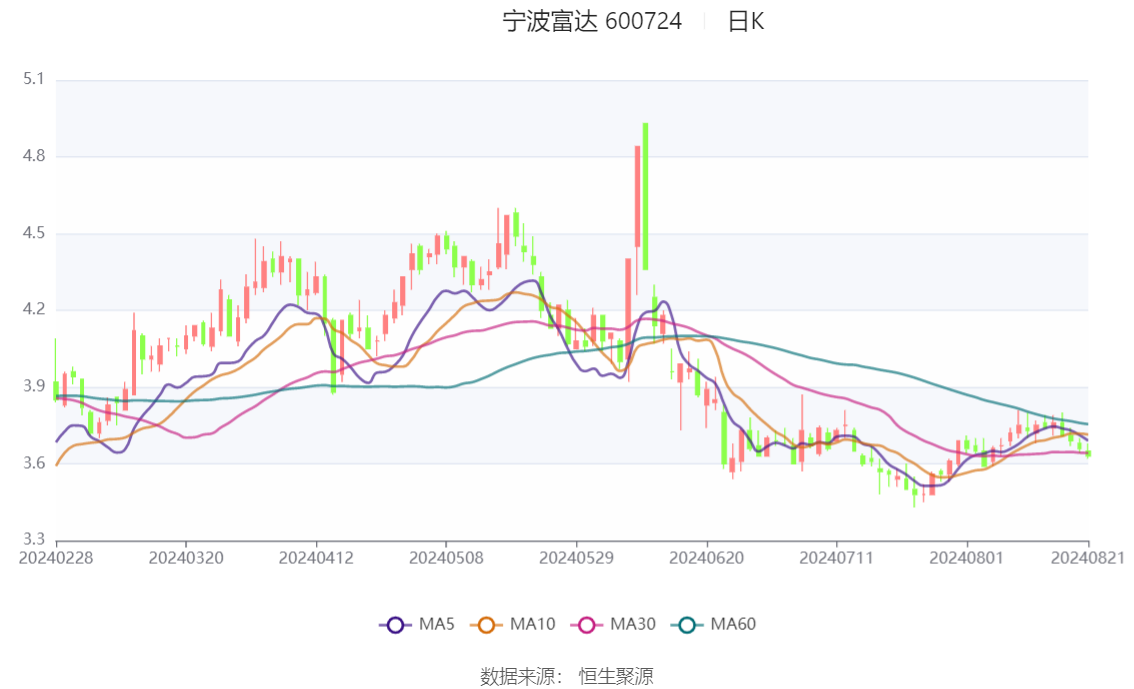This screenshot has width=1134, height=689.
Task: Click the purple MA5 legend marker circle
Action: click(x=395, y=625)
